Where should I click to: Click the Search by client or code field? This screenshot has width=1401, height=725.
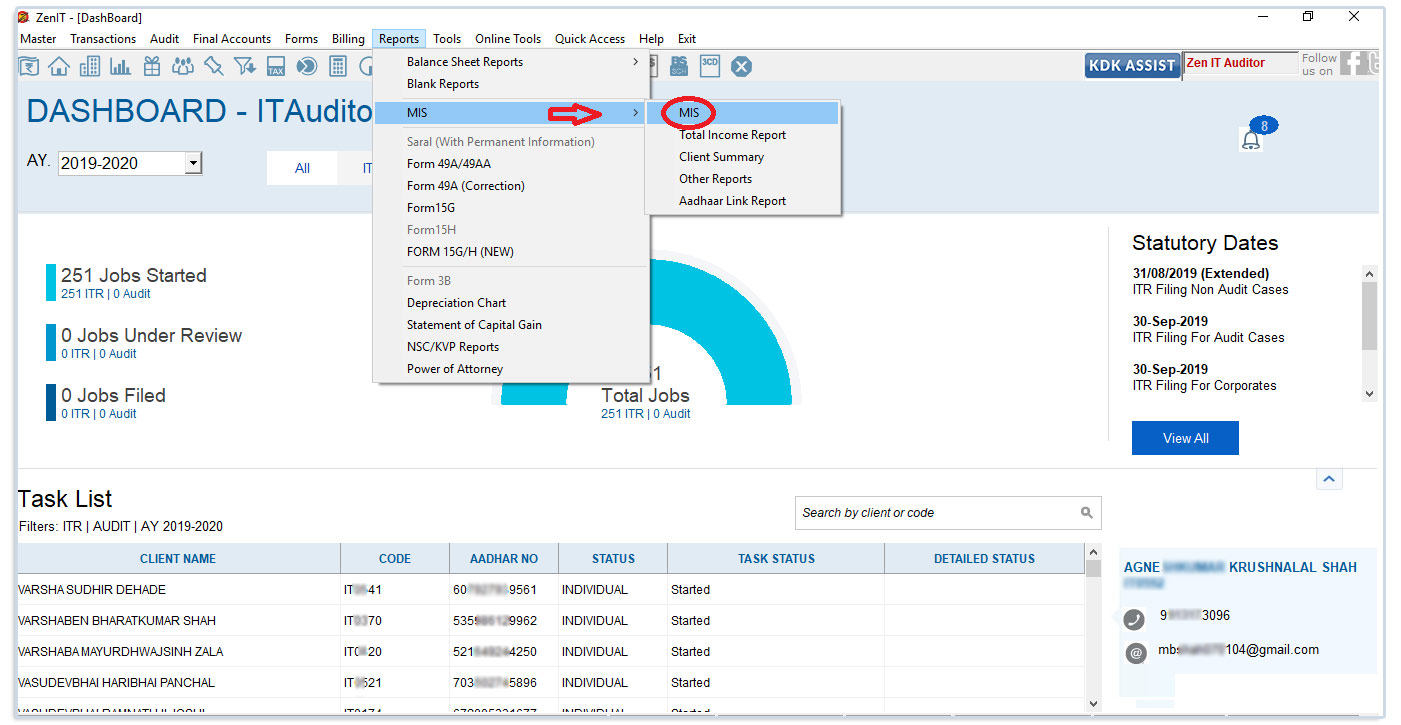tap(948, 513)
